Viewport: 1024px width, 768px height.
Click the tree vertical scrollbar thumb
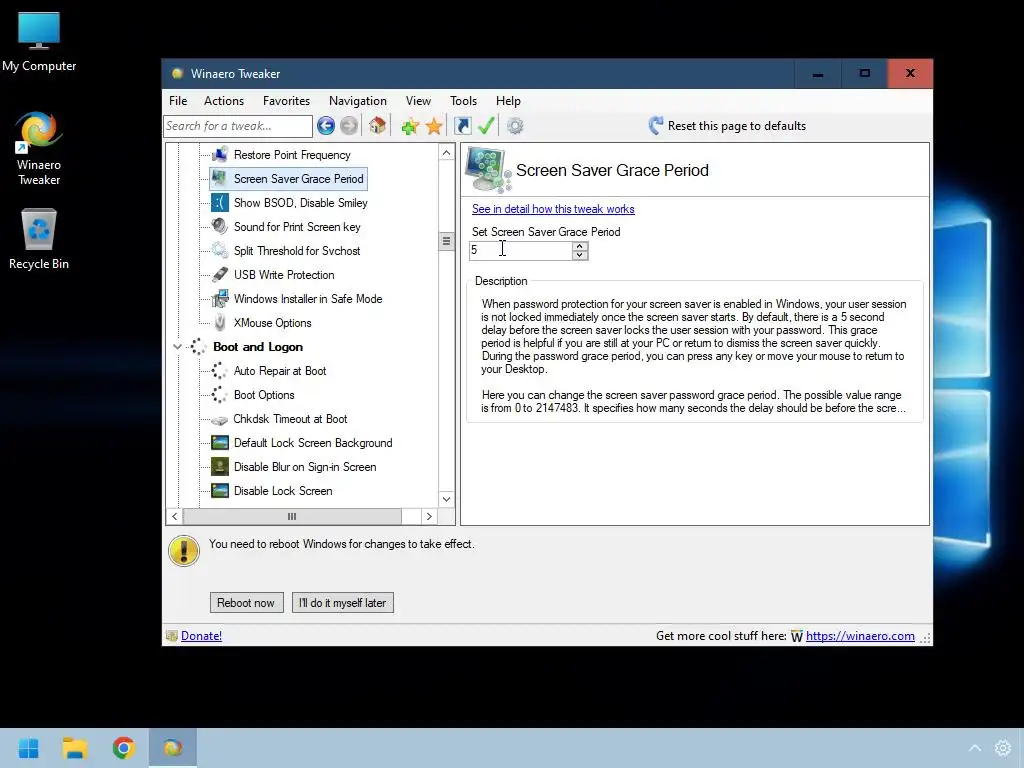[x=446, y=241]
